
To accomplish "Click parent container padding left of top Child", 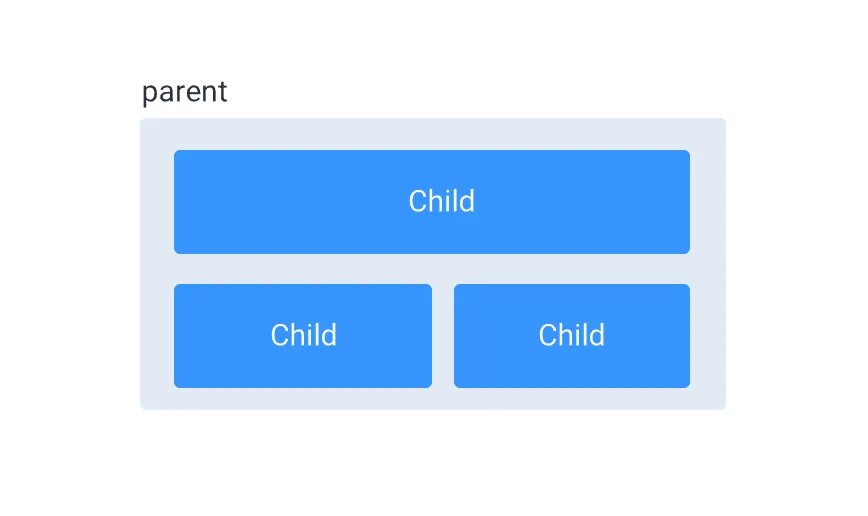I will coord(157,202).
